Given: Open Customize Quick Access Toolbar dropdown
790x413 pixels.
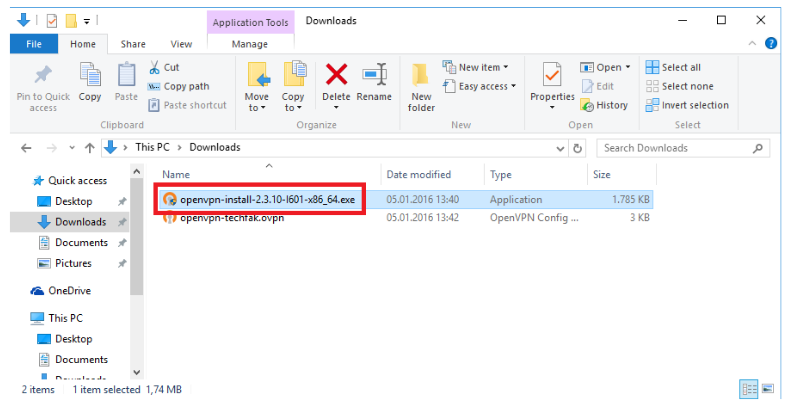Looking at the screenshot, I should coord(87,21).
